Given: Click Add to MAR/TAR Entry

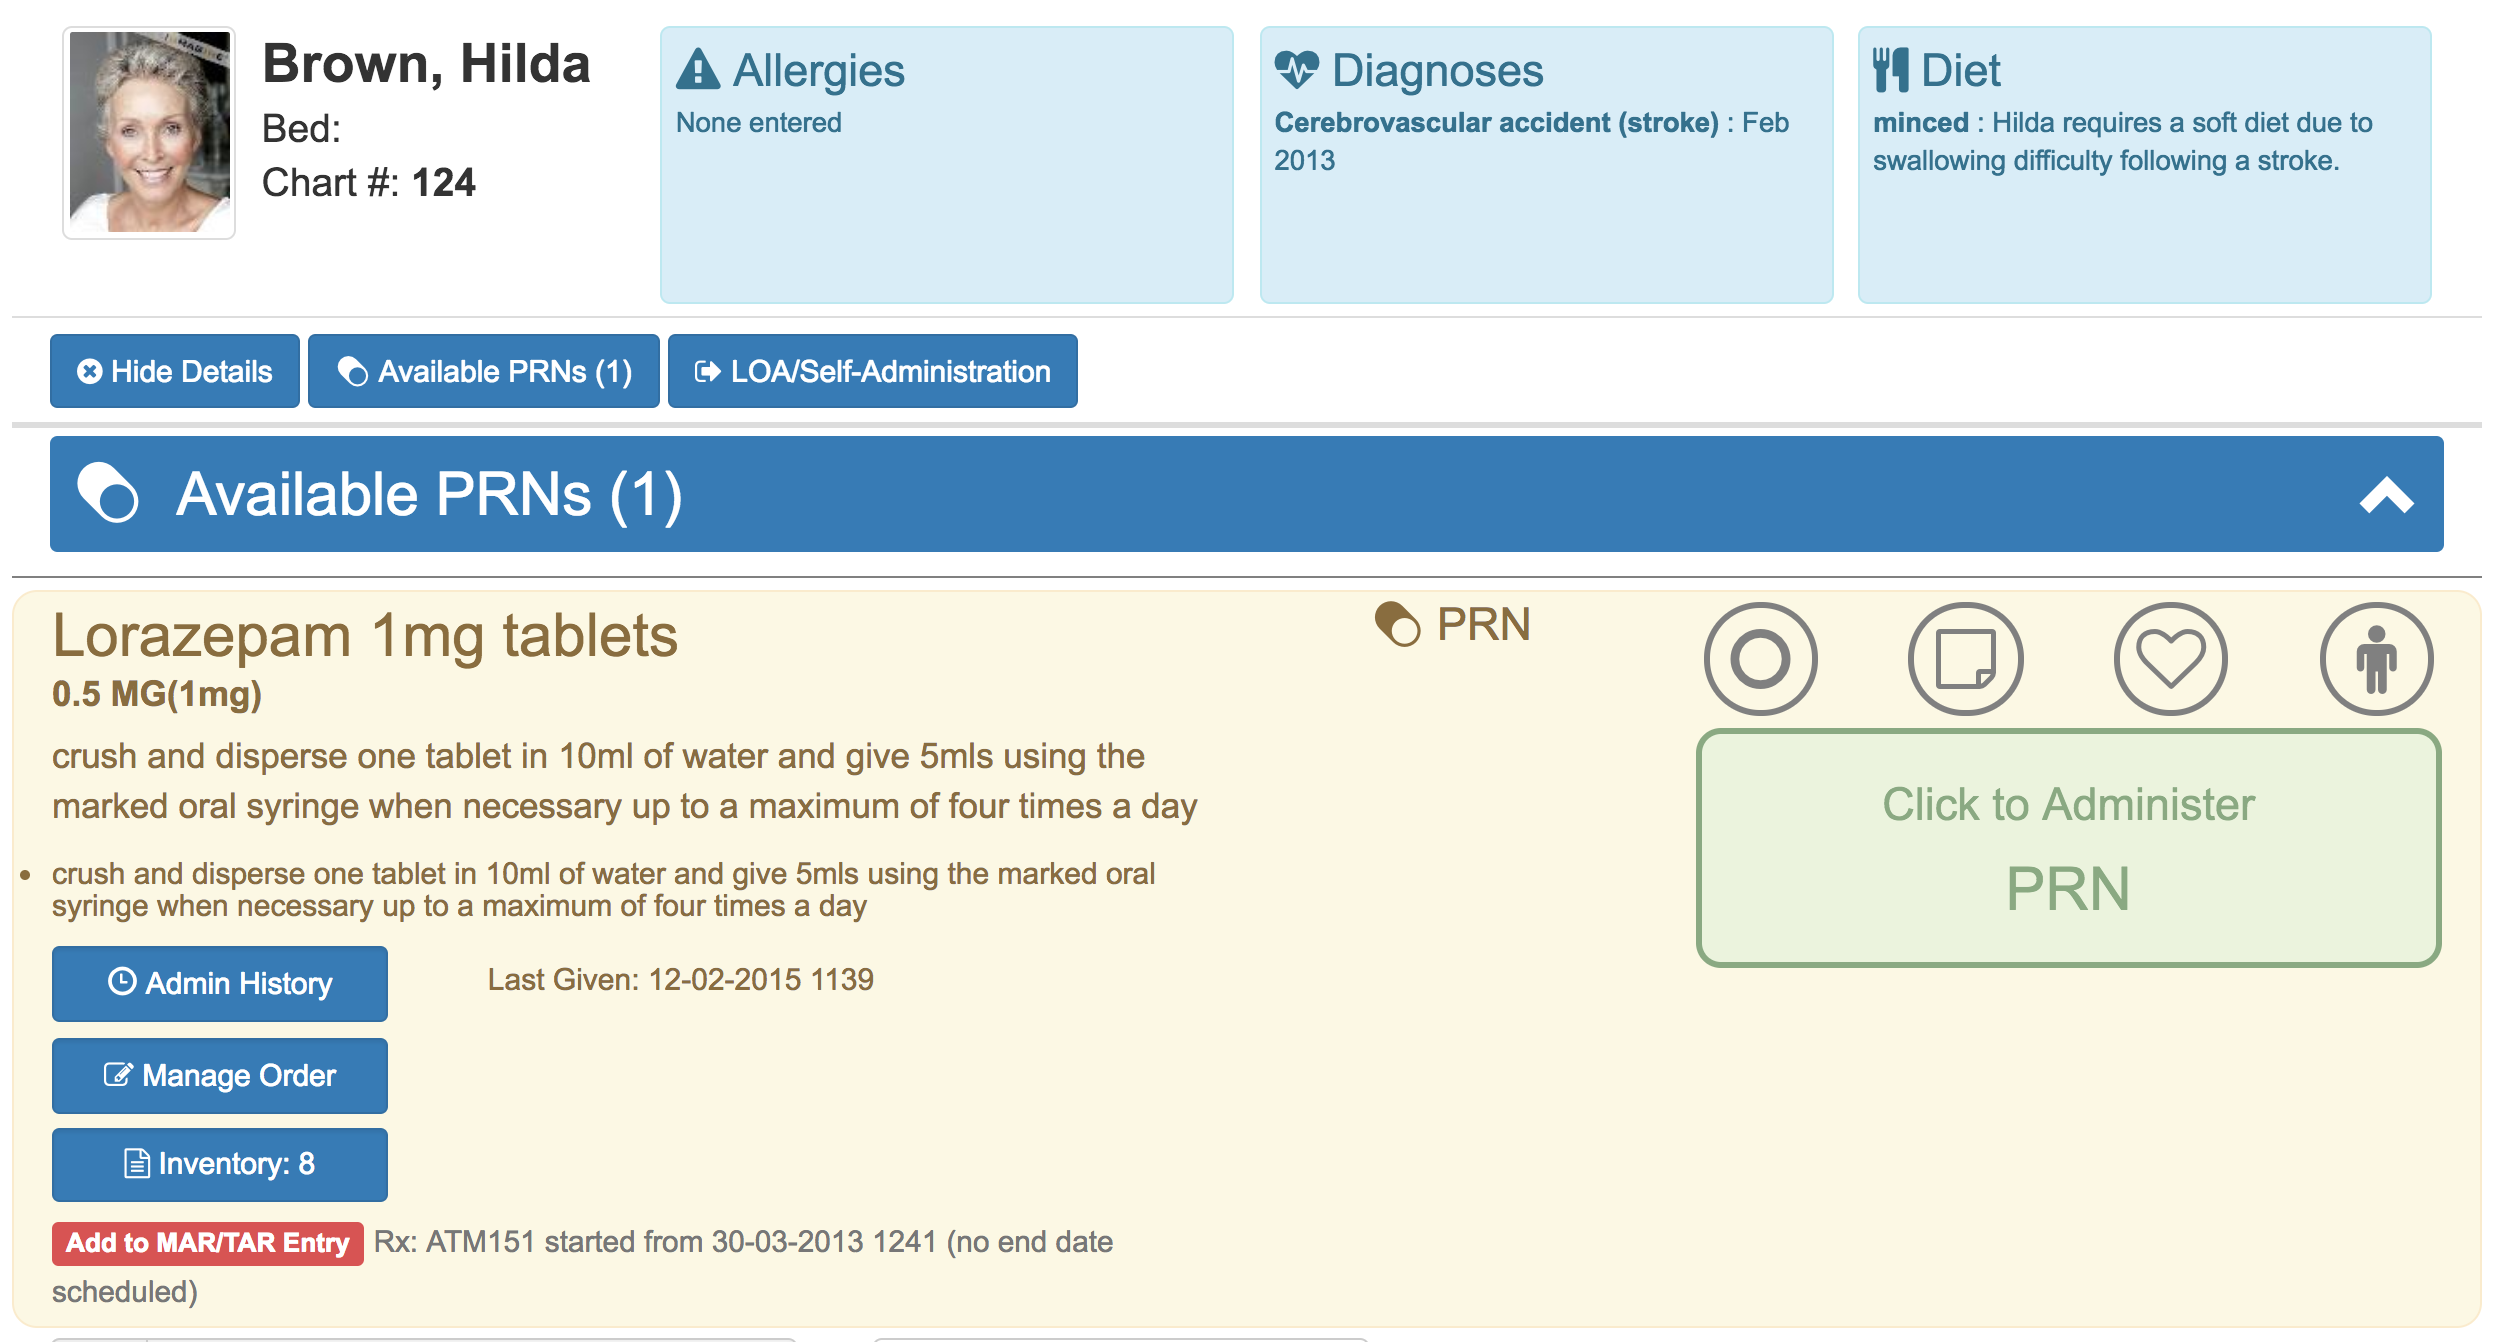Looking at the screenshot, I should (208, 1243).
